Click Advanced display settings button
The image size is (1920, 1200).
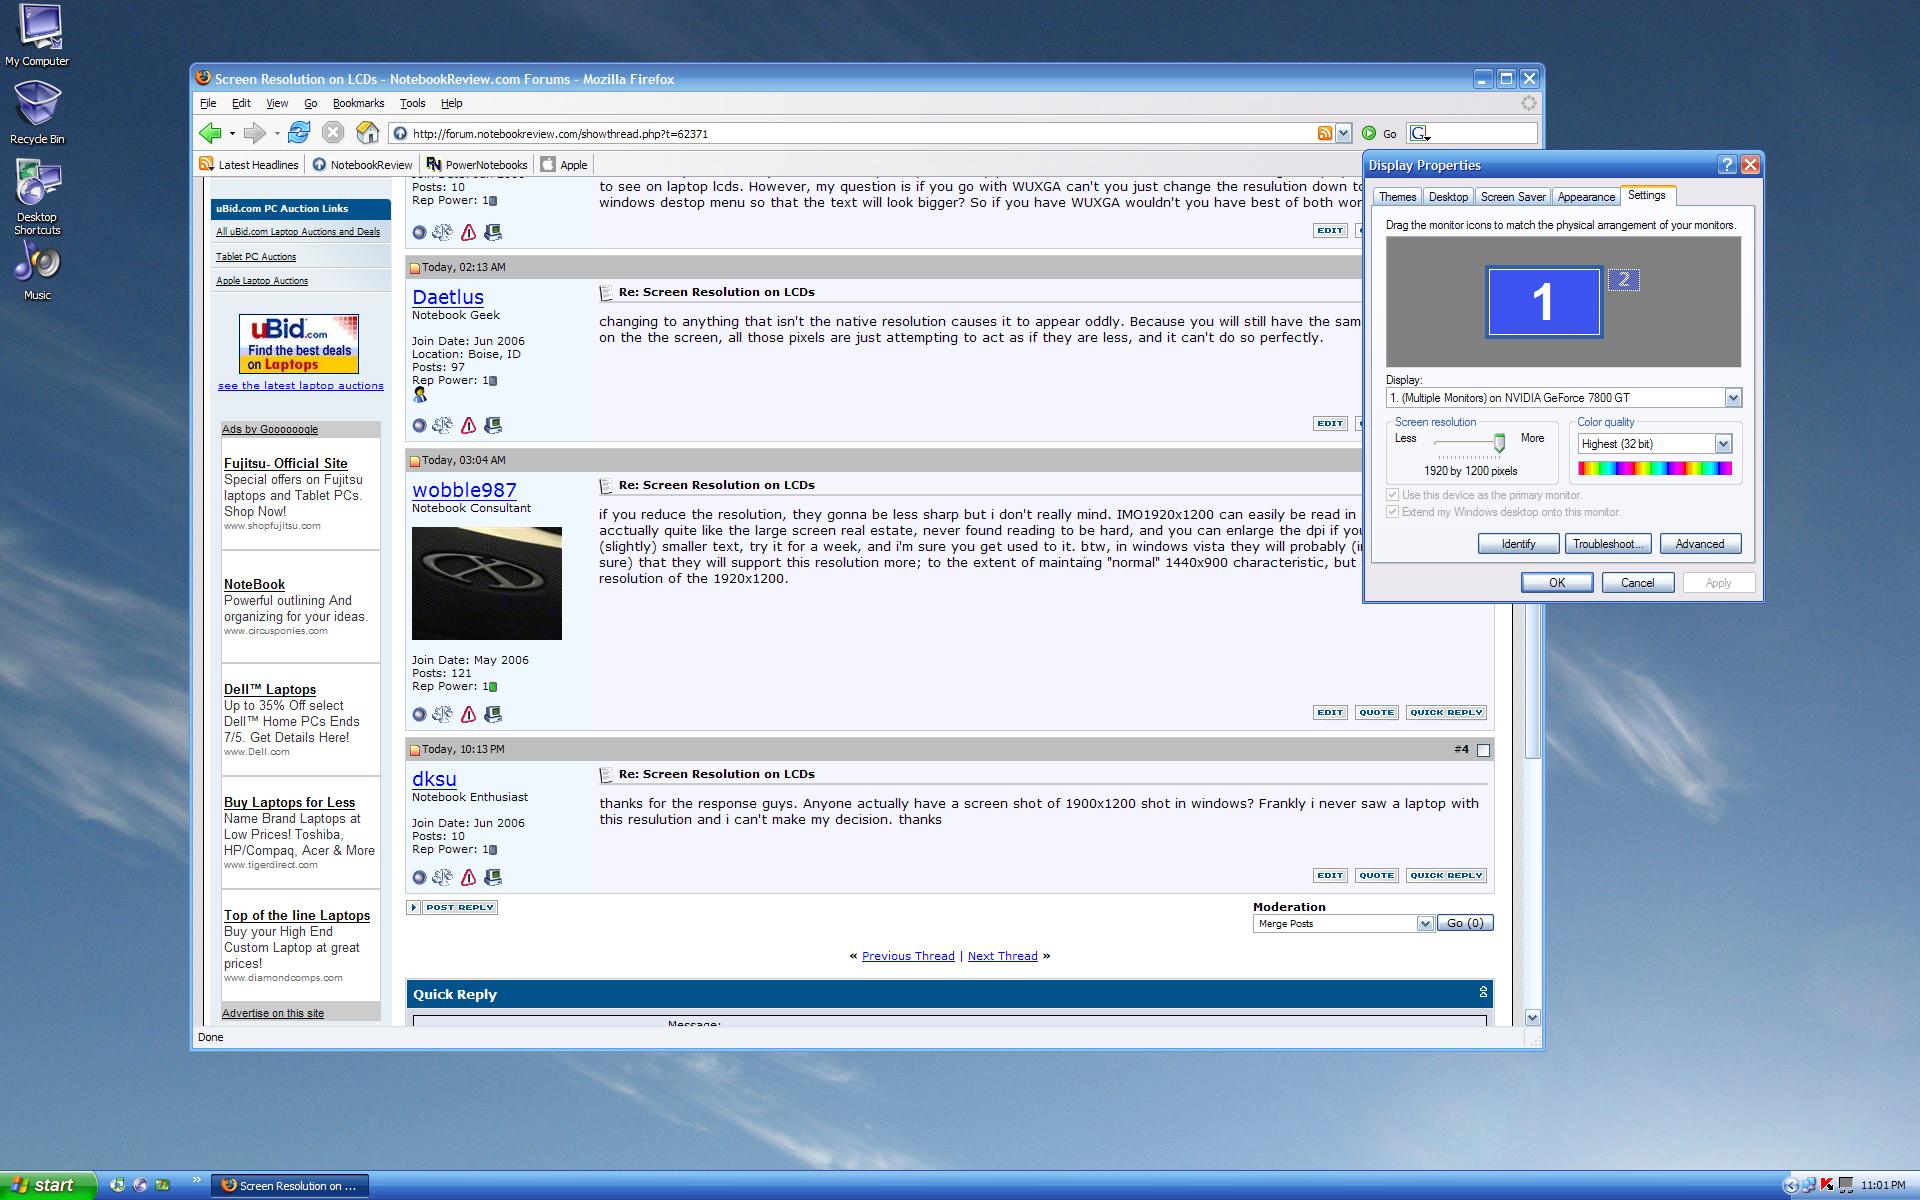[1700, 544]
